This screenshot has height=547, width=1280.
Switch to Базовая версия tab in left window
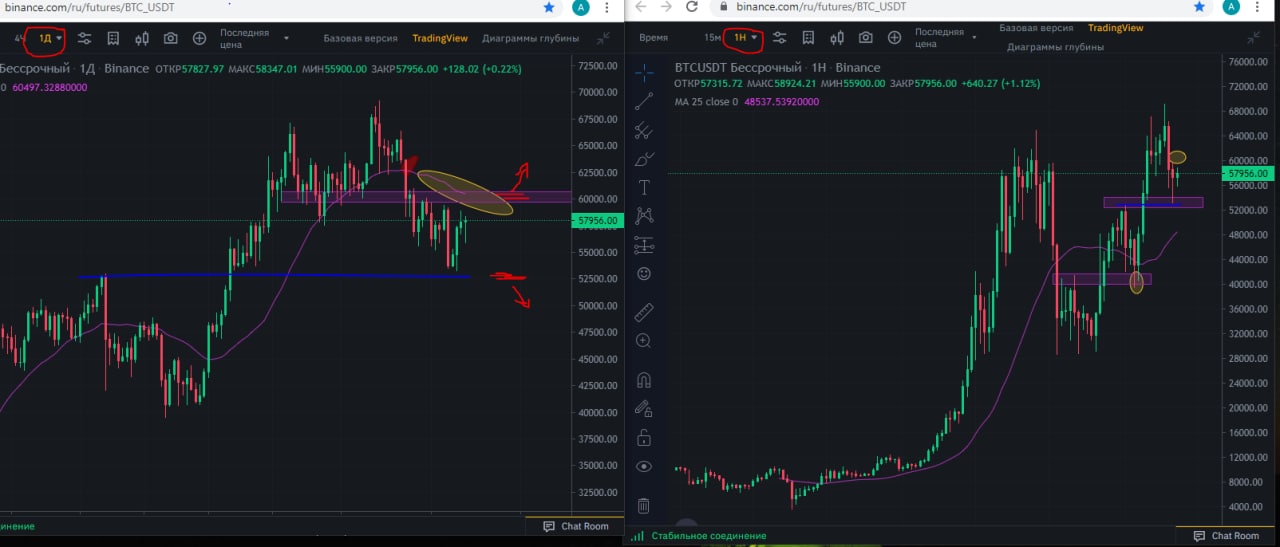tap(360, 38)
